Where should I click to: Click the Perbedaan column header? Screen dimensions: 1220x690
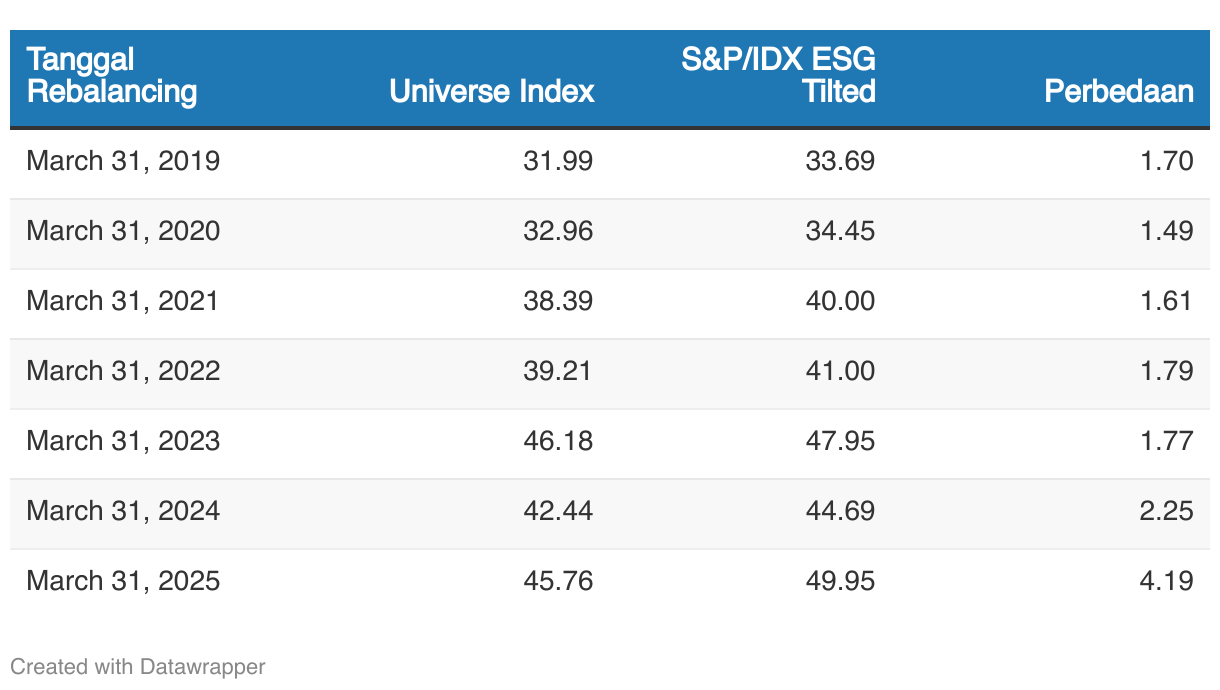coord(1118,92)
